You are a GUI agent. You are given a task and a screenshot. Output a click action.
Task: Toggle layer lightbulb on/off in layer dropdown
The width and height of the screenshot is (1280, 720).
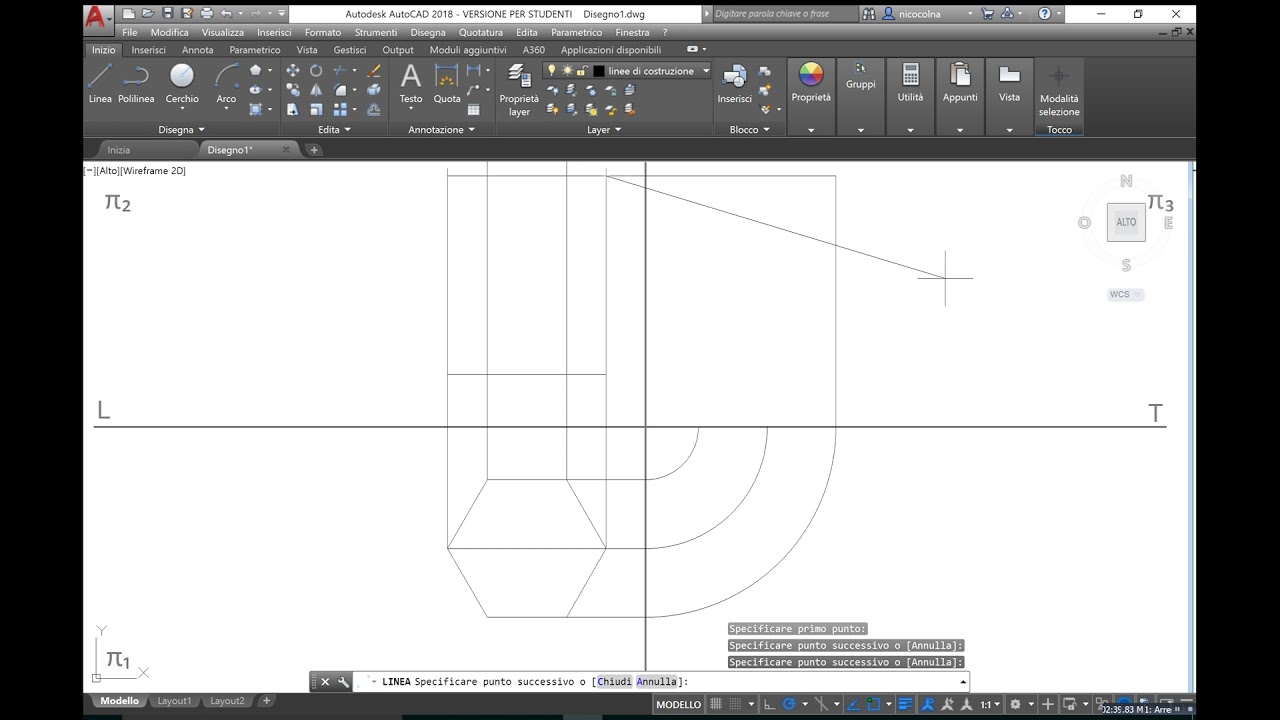click(x=552, y=71)
